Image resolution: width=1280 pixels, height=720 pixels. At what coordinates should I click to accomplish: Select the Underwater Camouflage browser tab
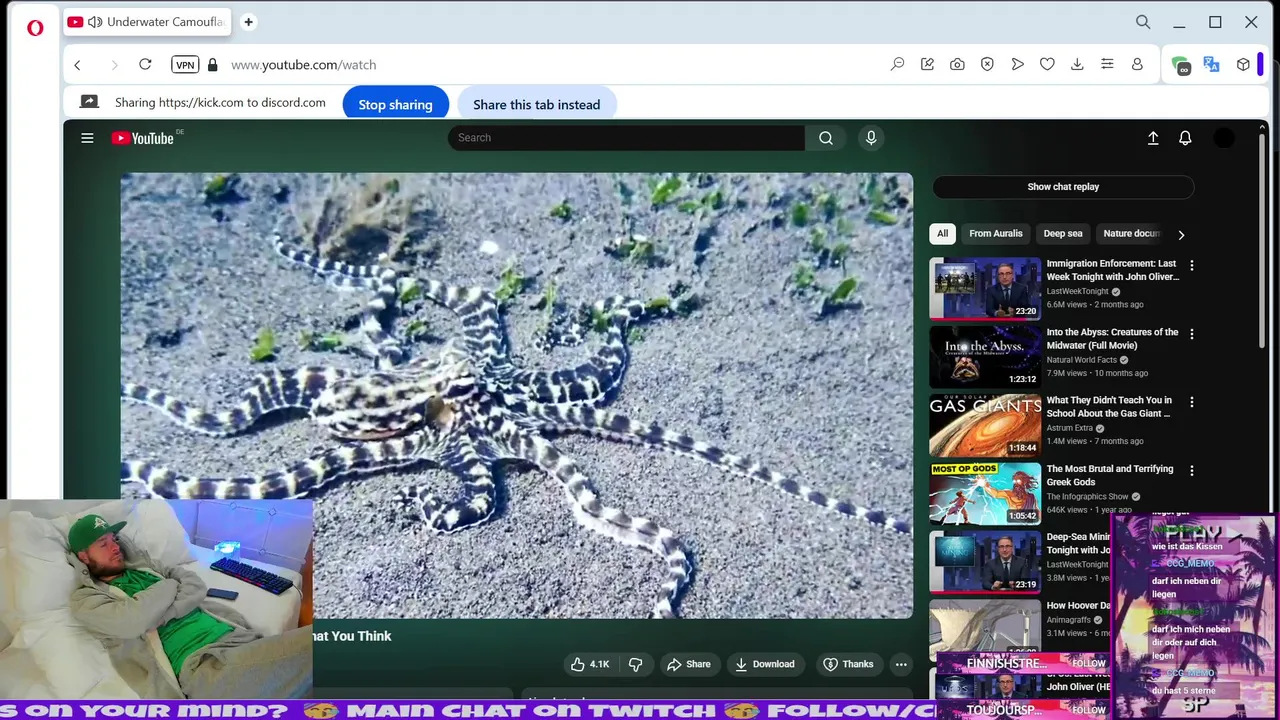pos(146,22)
